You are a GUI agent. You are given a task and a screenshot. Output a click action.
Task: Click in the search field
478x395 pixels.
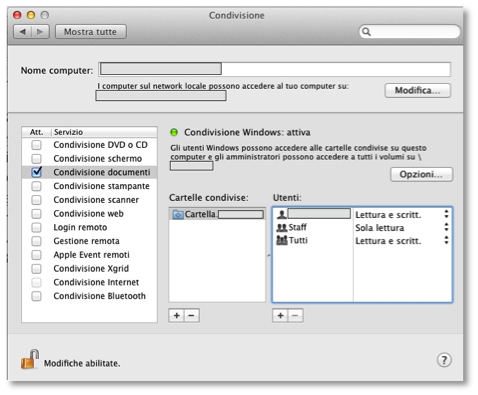[x=410, y=32]
